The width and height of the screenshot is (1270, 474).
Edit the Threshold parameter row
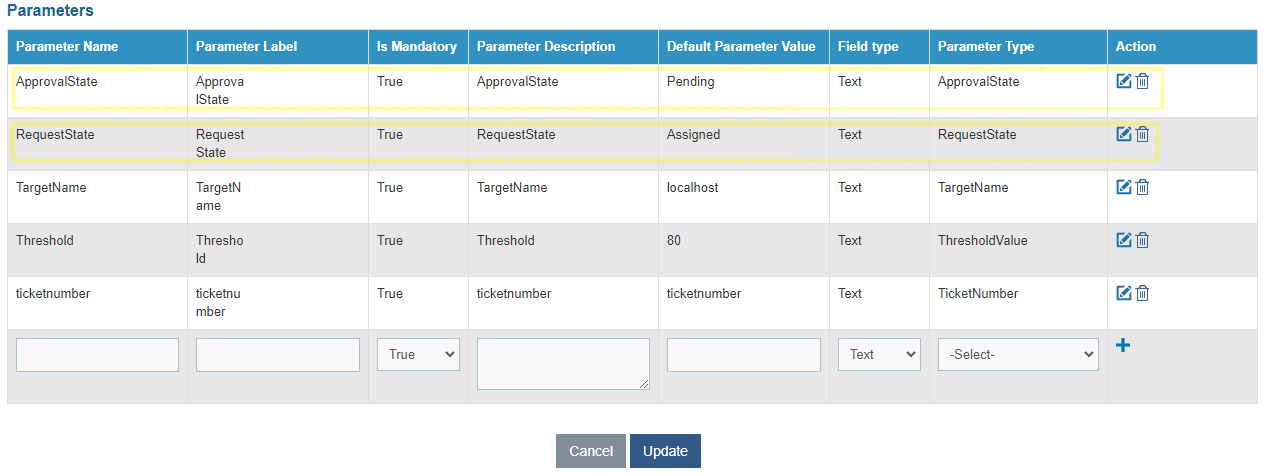(1123, 240)
